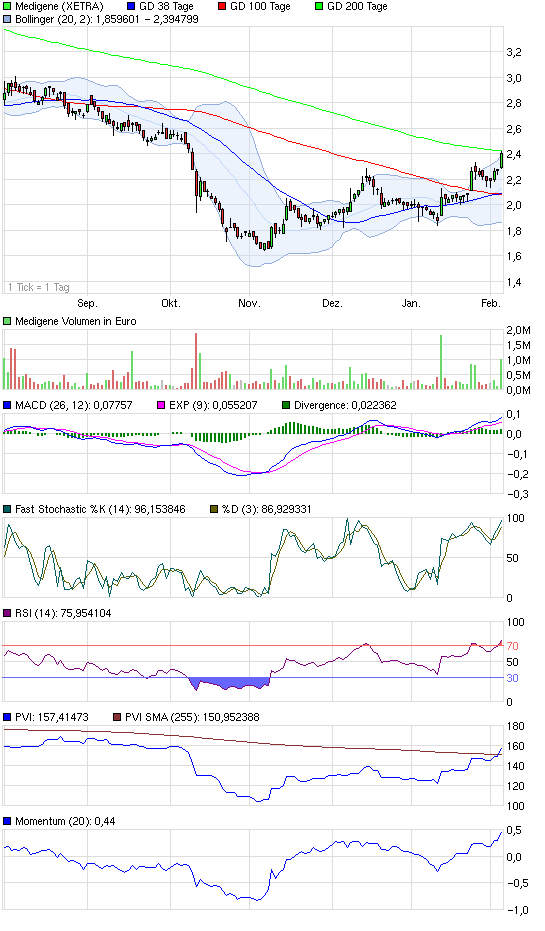Click the blue GD 38 Tage legend swatch
This screenshot has height=931, width=545.
(x=132, y=7)
